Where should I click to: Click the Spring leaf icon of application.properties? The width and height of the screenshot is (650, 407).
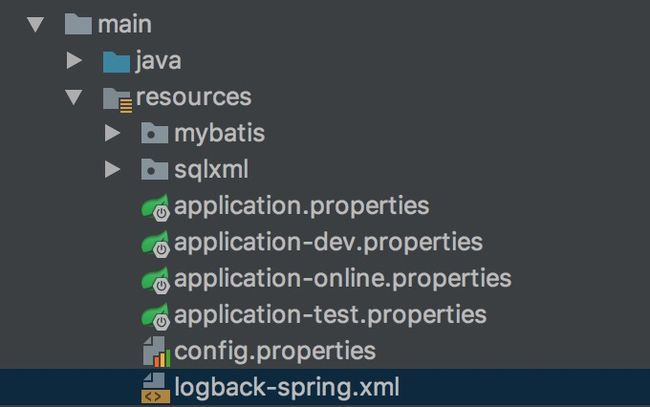click(155, 207)
